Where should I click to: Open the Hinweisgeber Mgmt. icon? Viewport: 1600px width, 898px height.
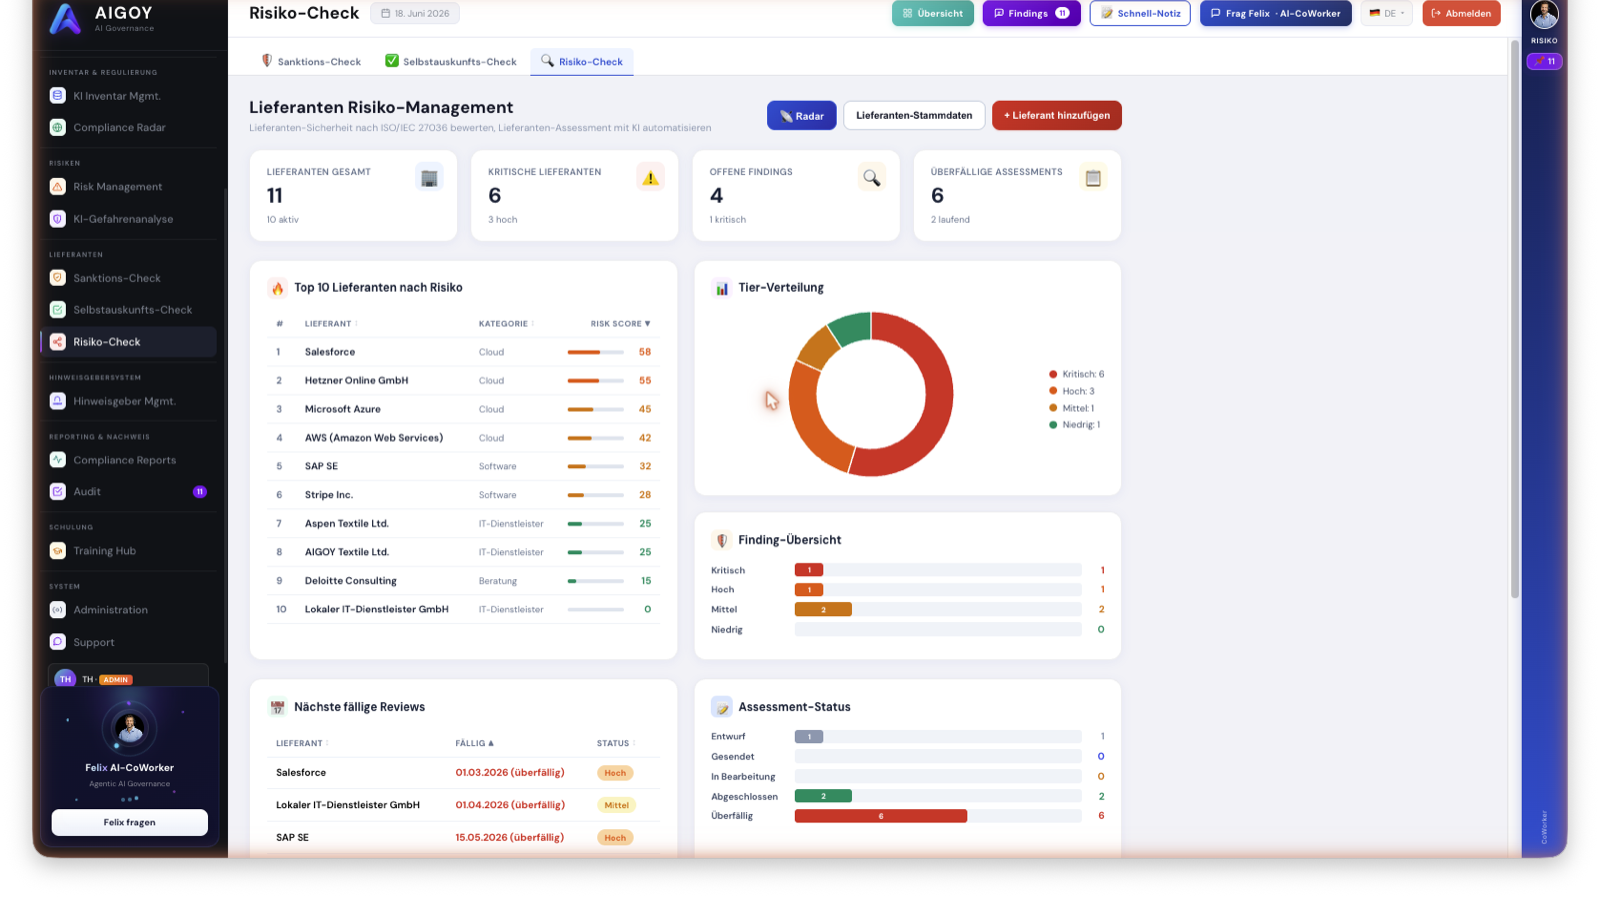pos(58,401)
